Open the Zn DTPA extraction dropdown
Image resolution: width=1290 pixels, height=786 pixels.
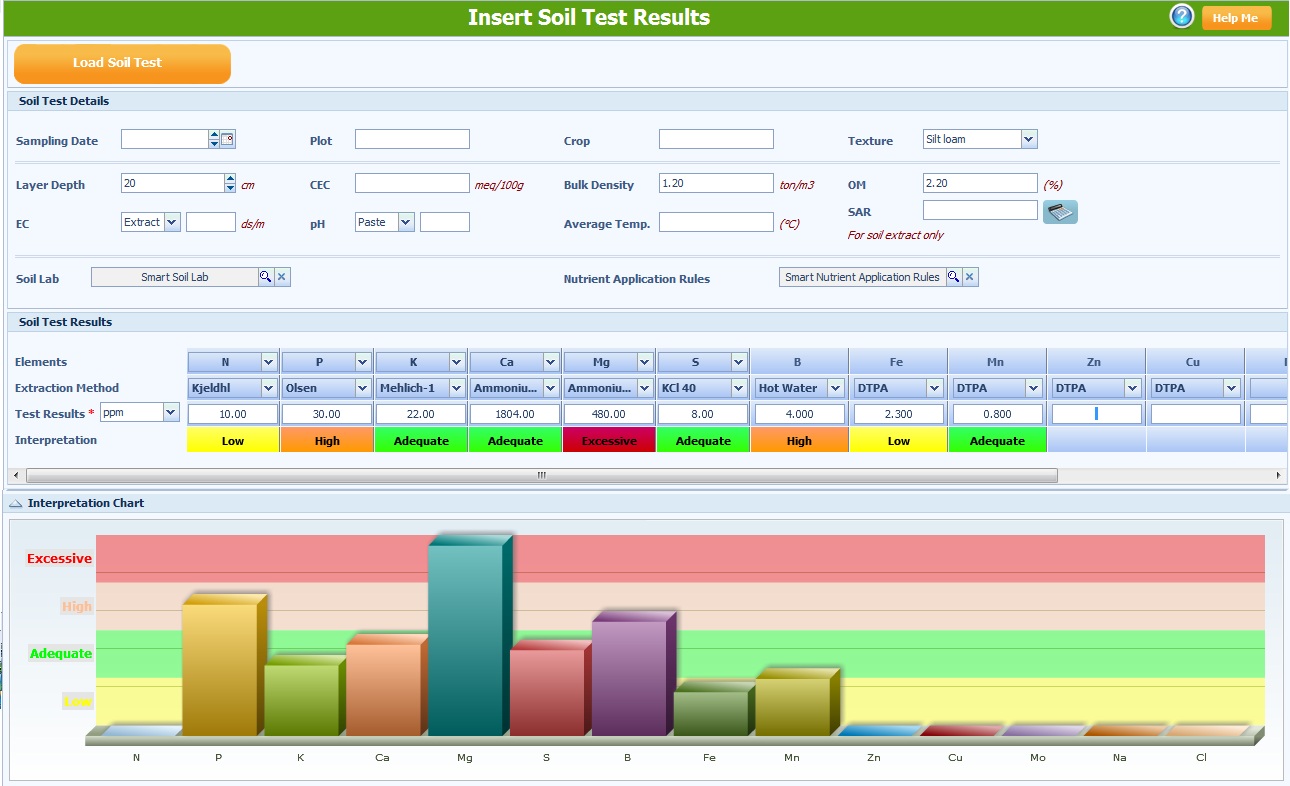click(x=1132, y=388)
